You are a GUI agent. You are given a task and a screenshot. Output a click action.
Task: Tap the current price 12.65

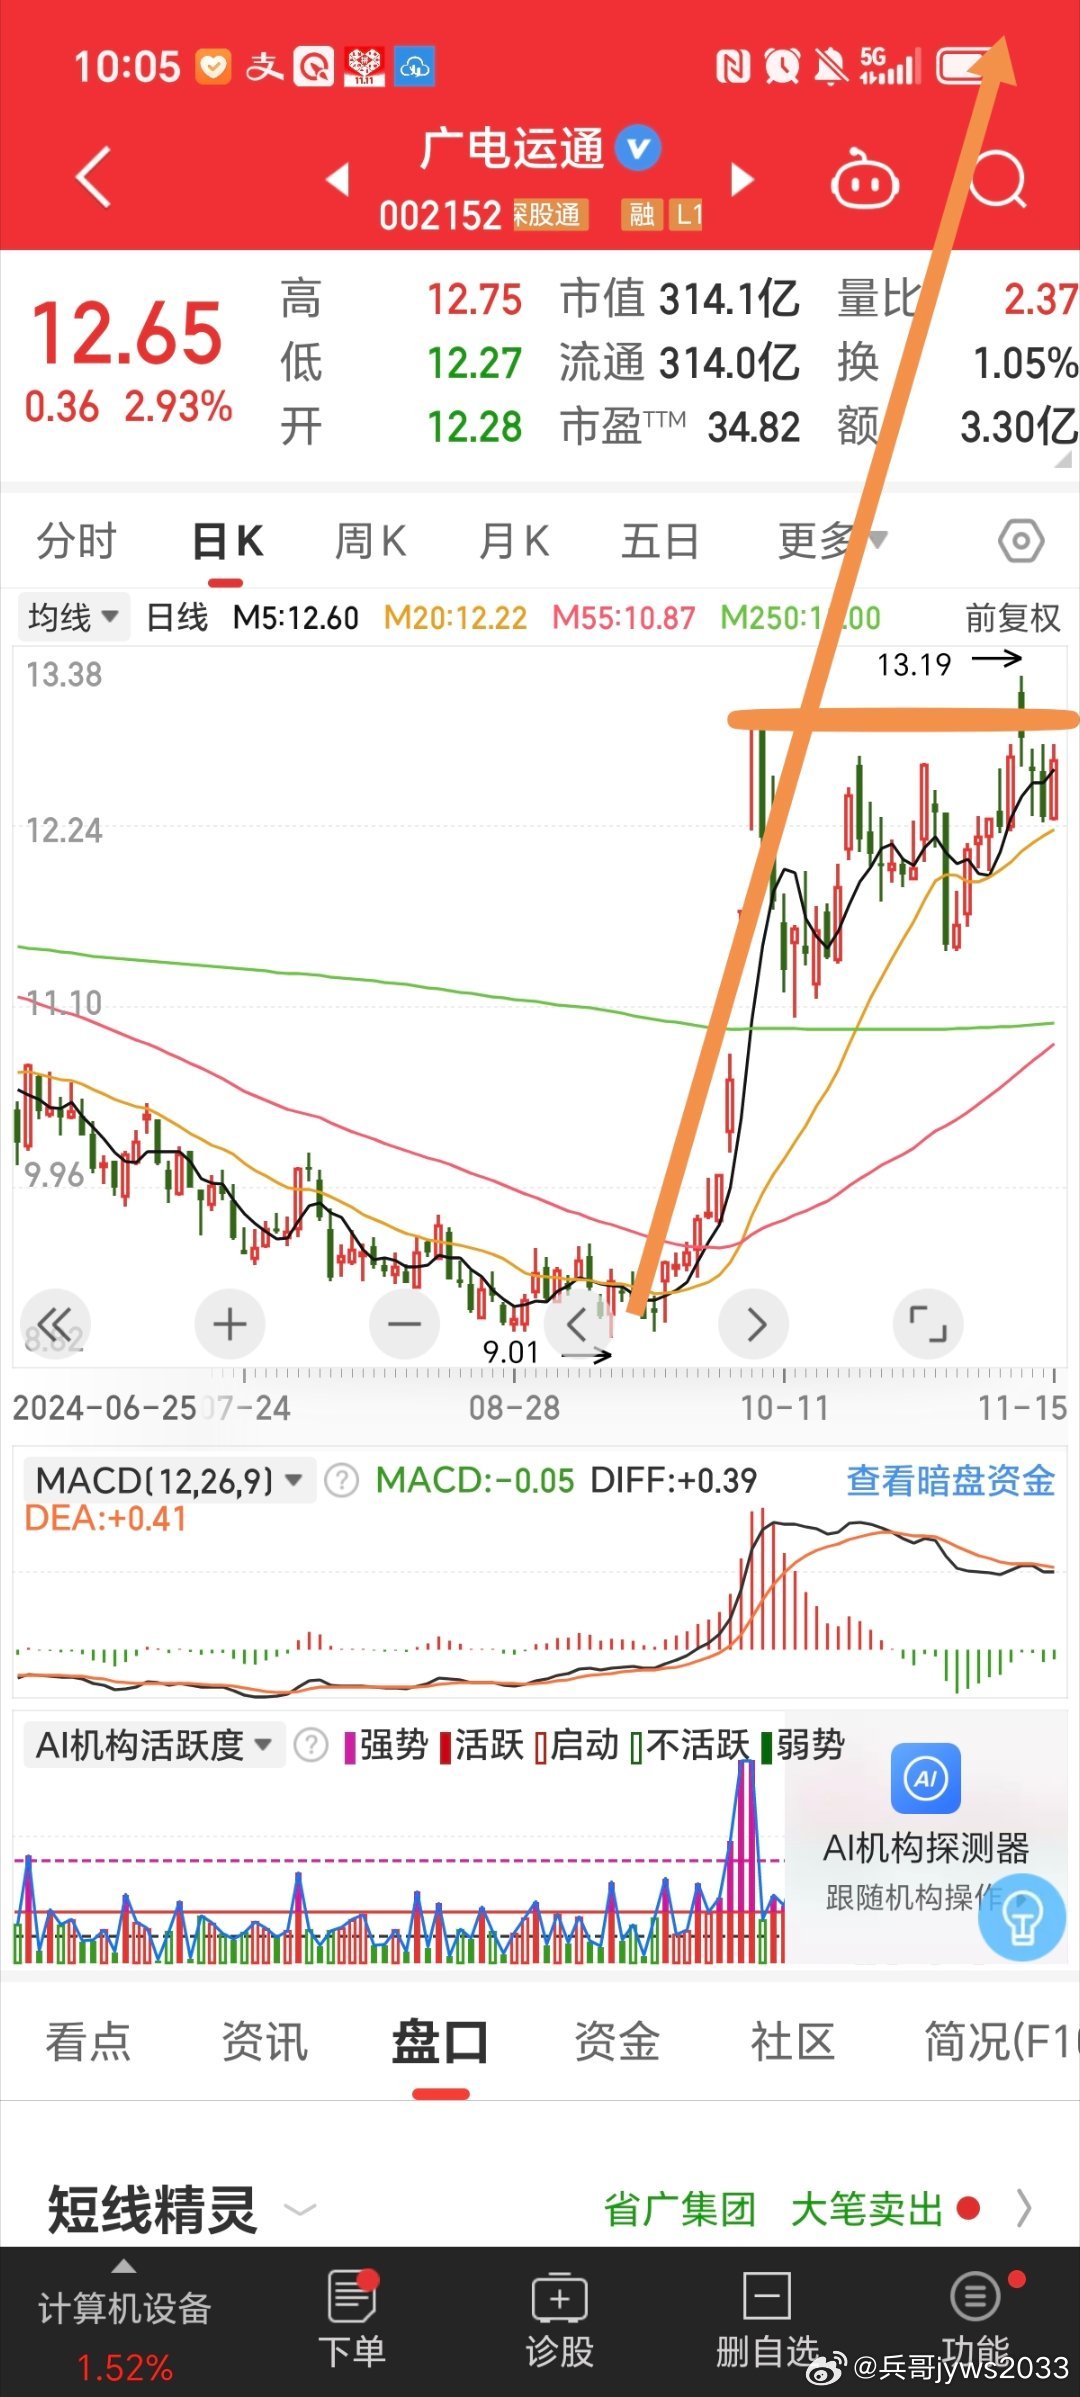pos(127,333)
